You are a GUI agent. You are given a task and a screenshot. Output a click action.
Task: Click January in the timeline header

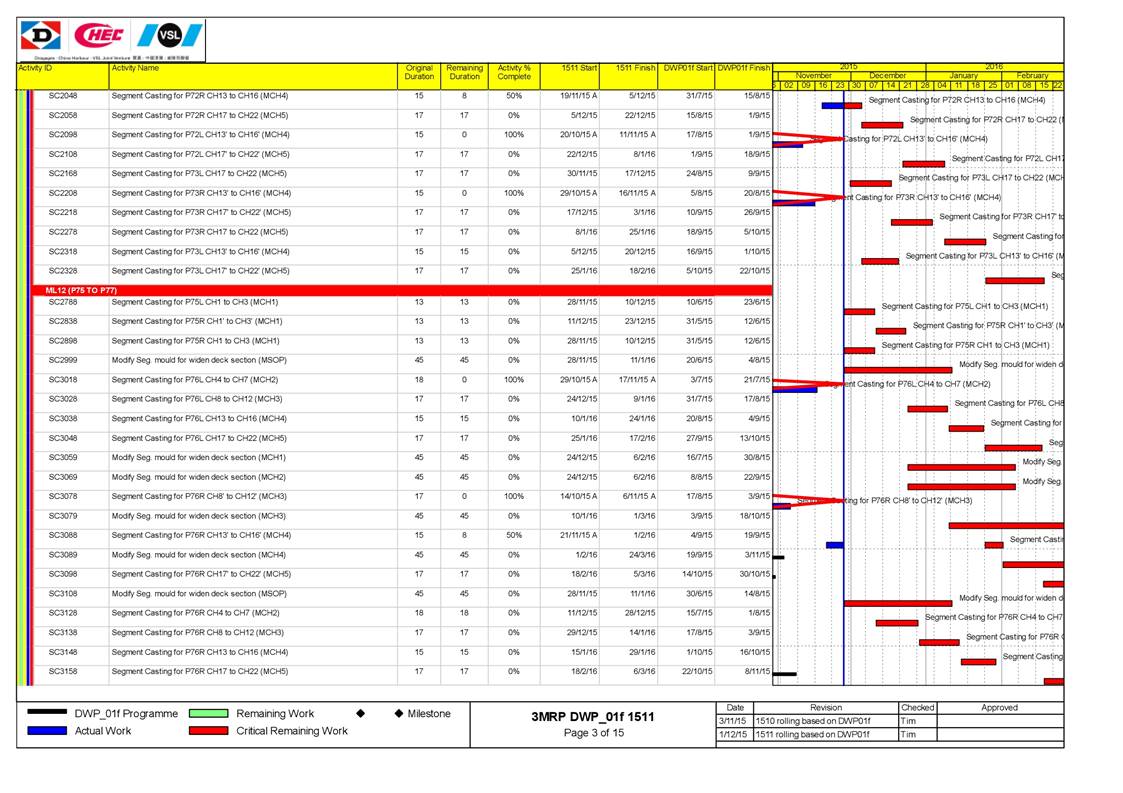[963, 75]
